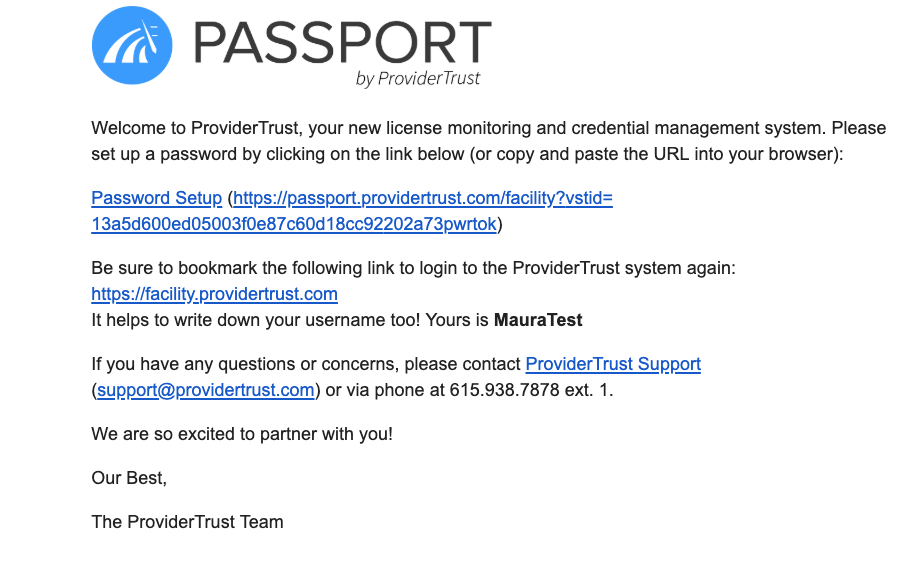The height and width of the screenshot is (576, 912).
Task: Click the PASSPORT wordmark in the header
Action: pos(343,42)
